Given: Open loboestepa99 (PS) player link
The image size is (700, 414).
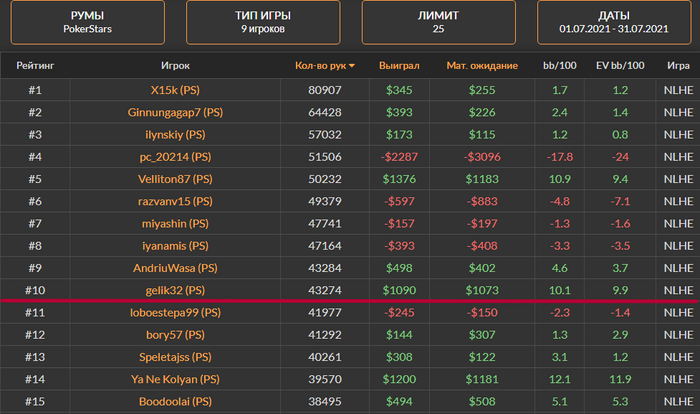Looking at the screenshot, I should tap(175, 313).
